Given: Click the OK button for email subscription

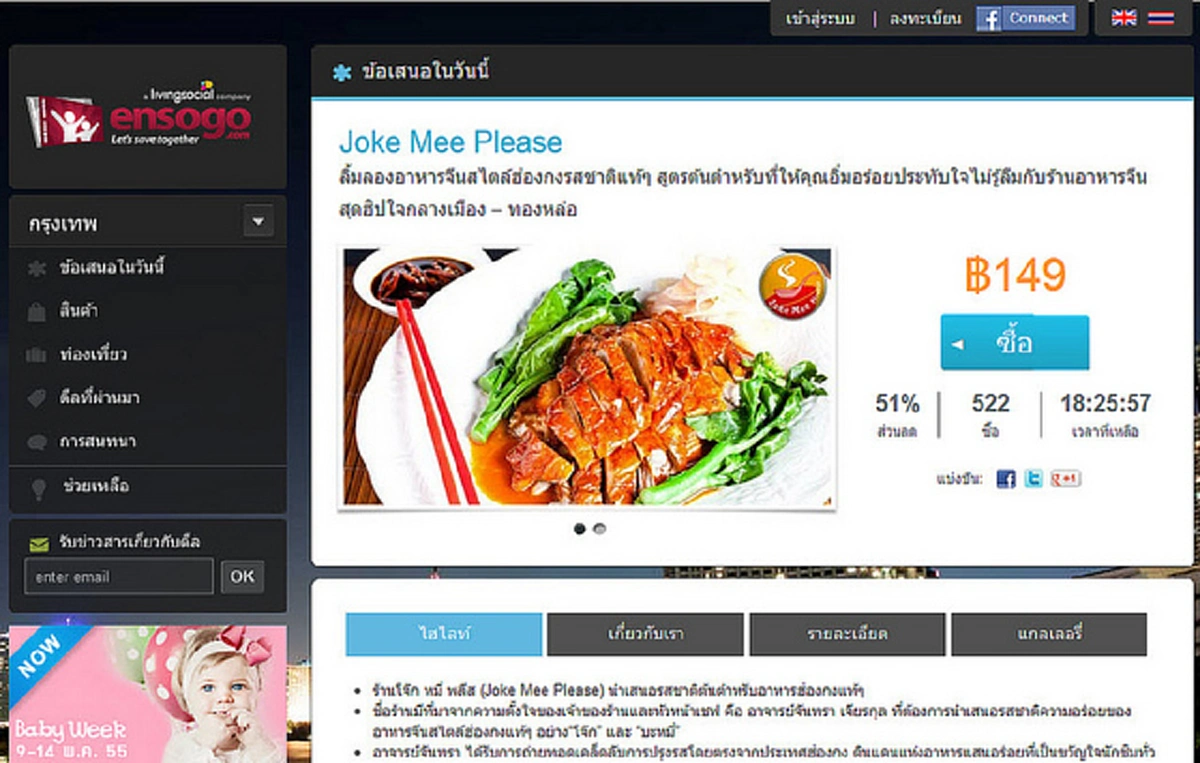Looking at the screenshot, I should pos(243,576).
